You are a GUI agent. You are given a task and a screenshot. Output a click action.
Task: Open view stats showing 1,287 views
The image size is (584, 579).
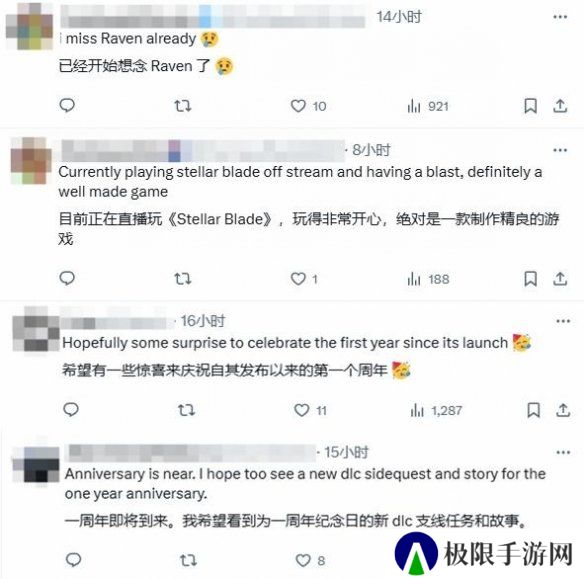pos(436,411)
